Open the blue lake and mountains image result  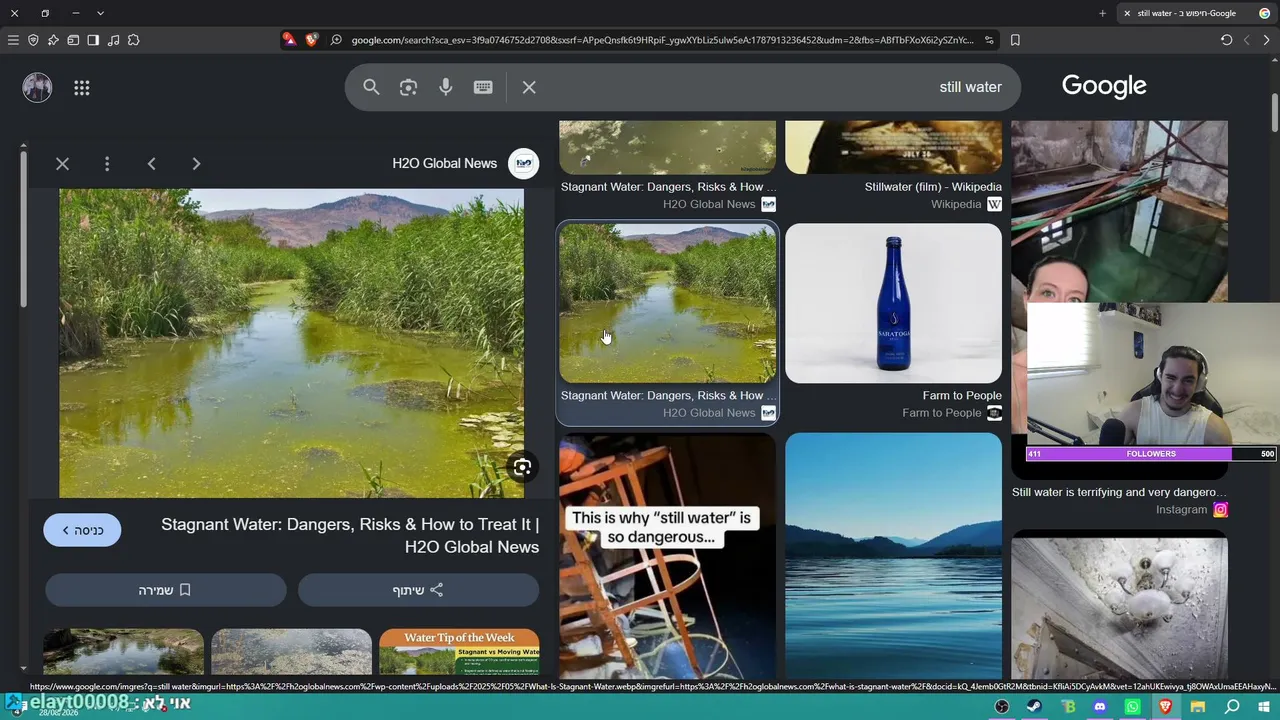point(893,556)
